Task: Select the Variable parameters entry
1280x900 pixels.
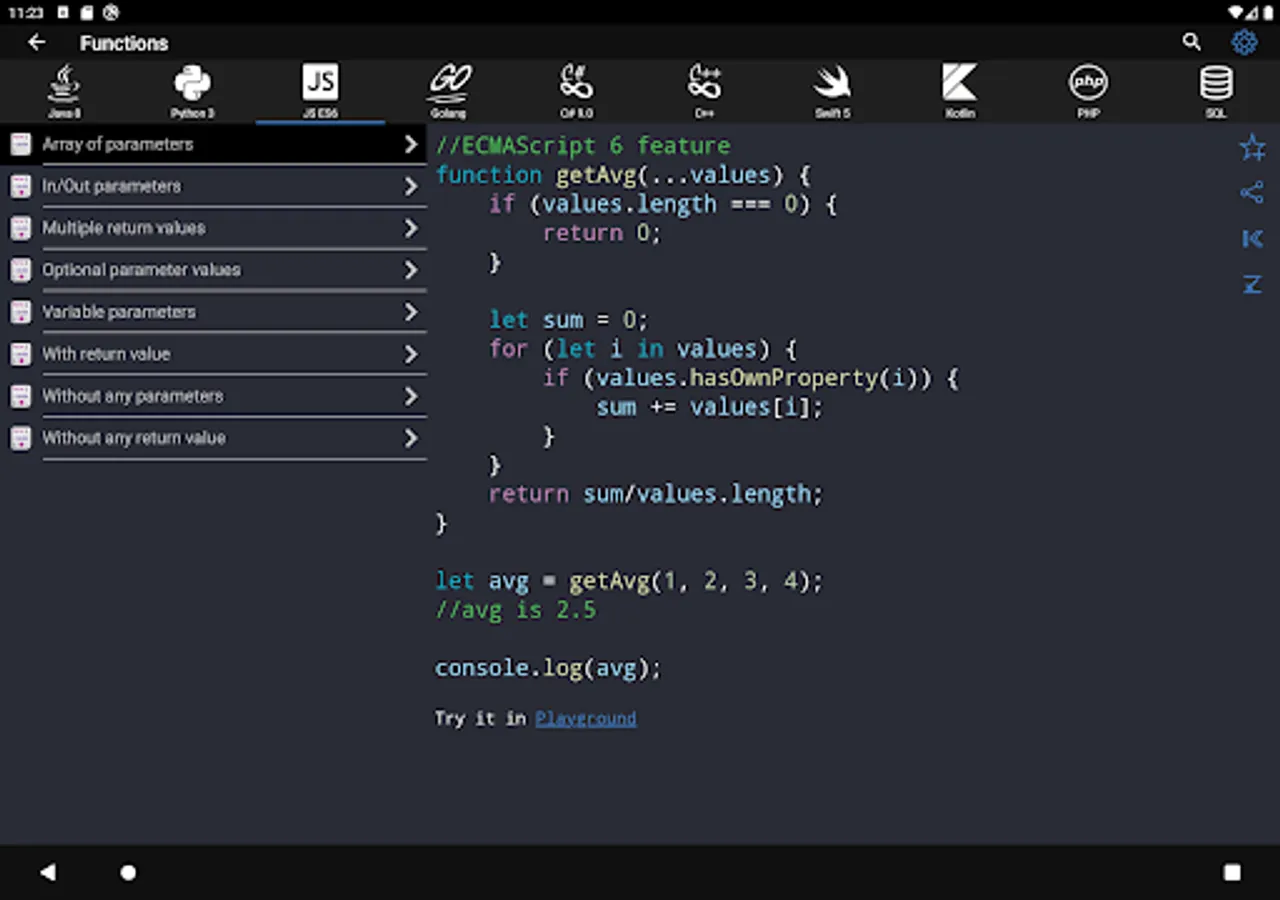Action: point(119,312)
